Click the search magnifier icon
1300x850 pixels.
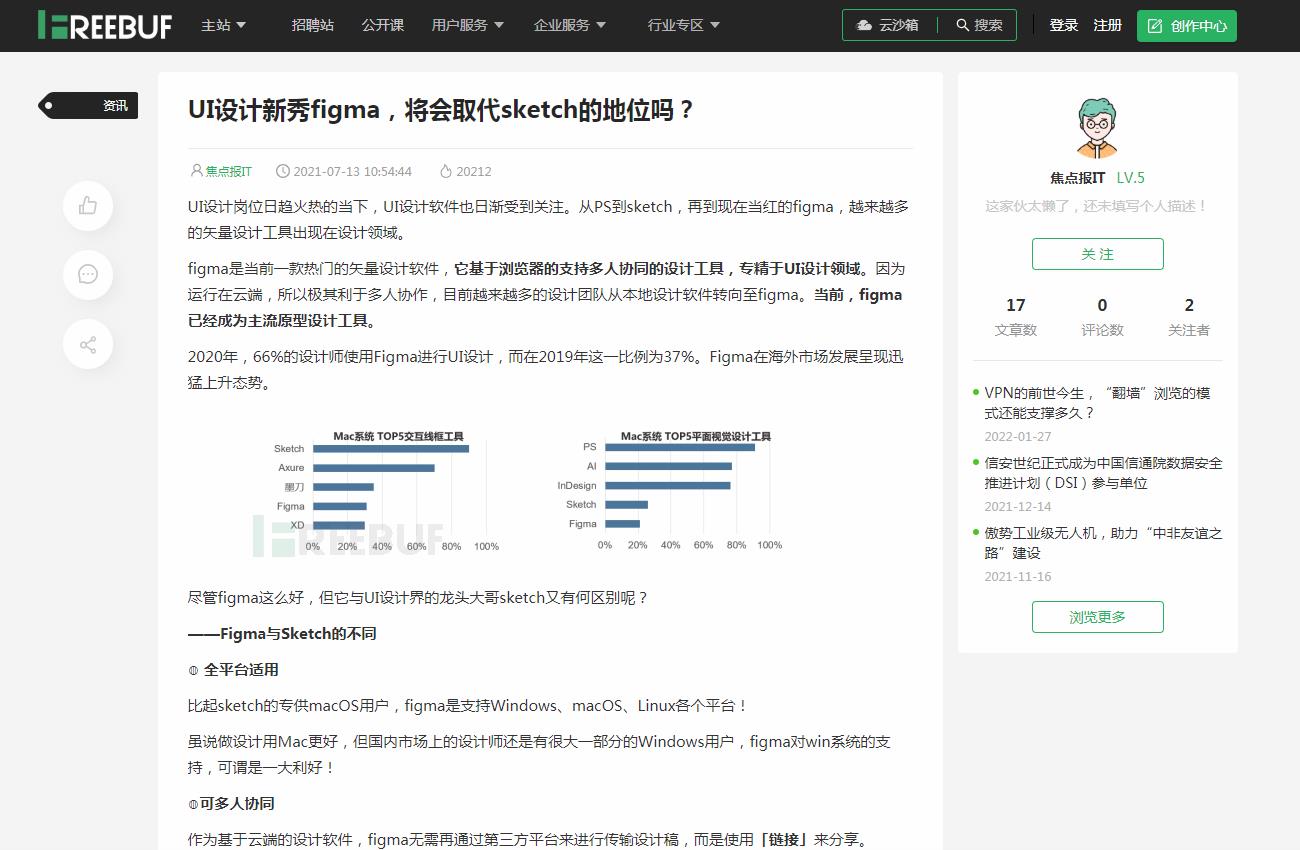click(x=962, y=25)
